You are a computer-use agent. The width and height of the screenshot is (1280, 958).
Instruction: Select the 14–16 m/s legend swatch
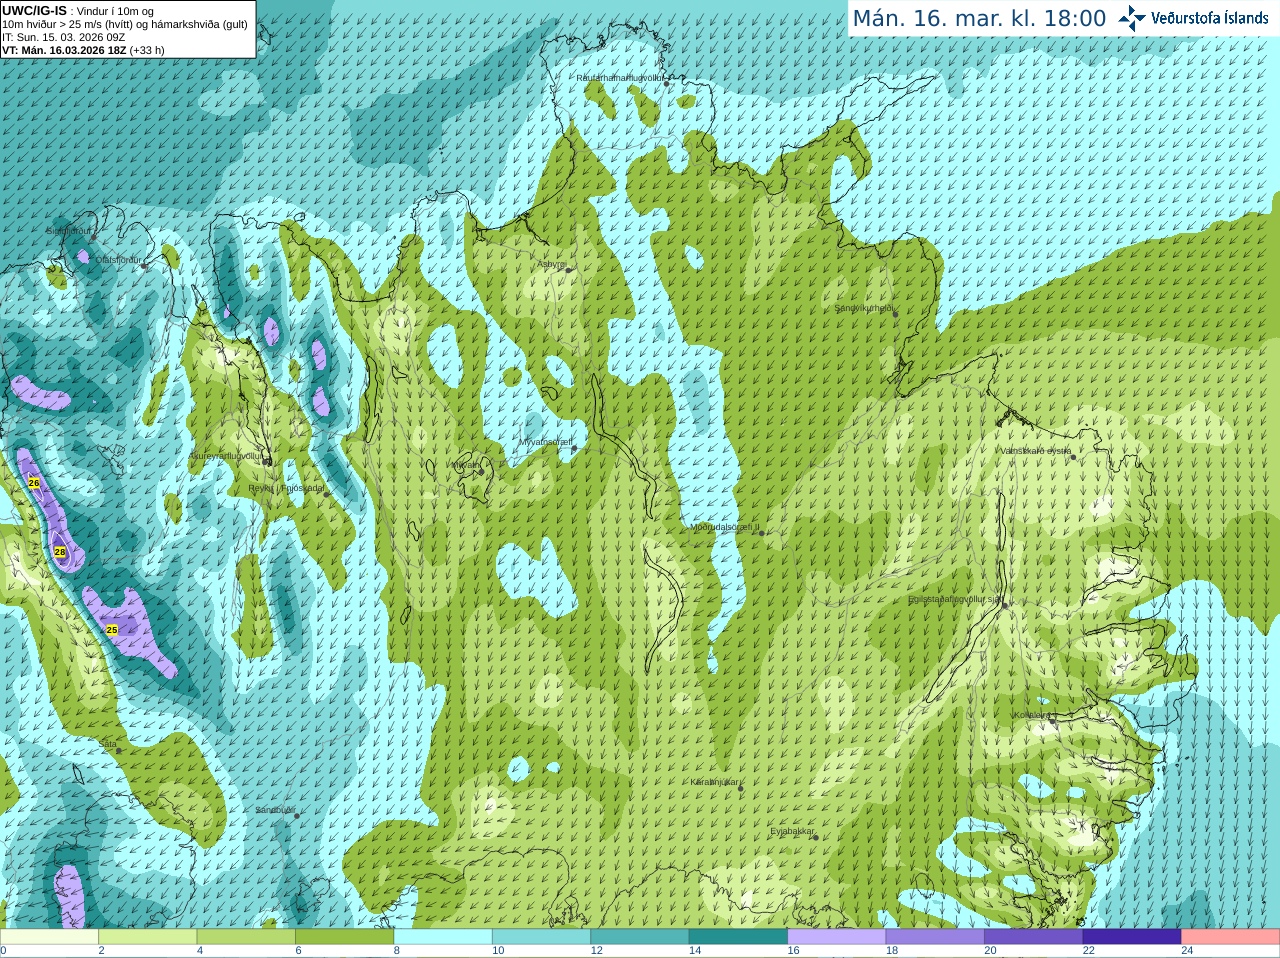(x=738, y=937)
